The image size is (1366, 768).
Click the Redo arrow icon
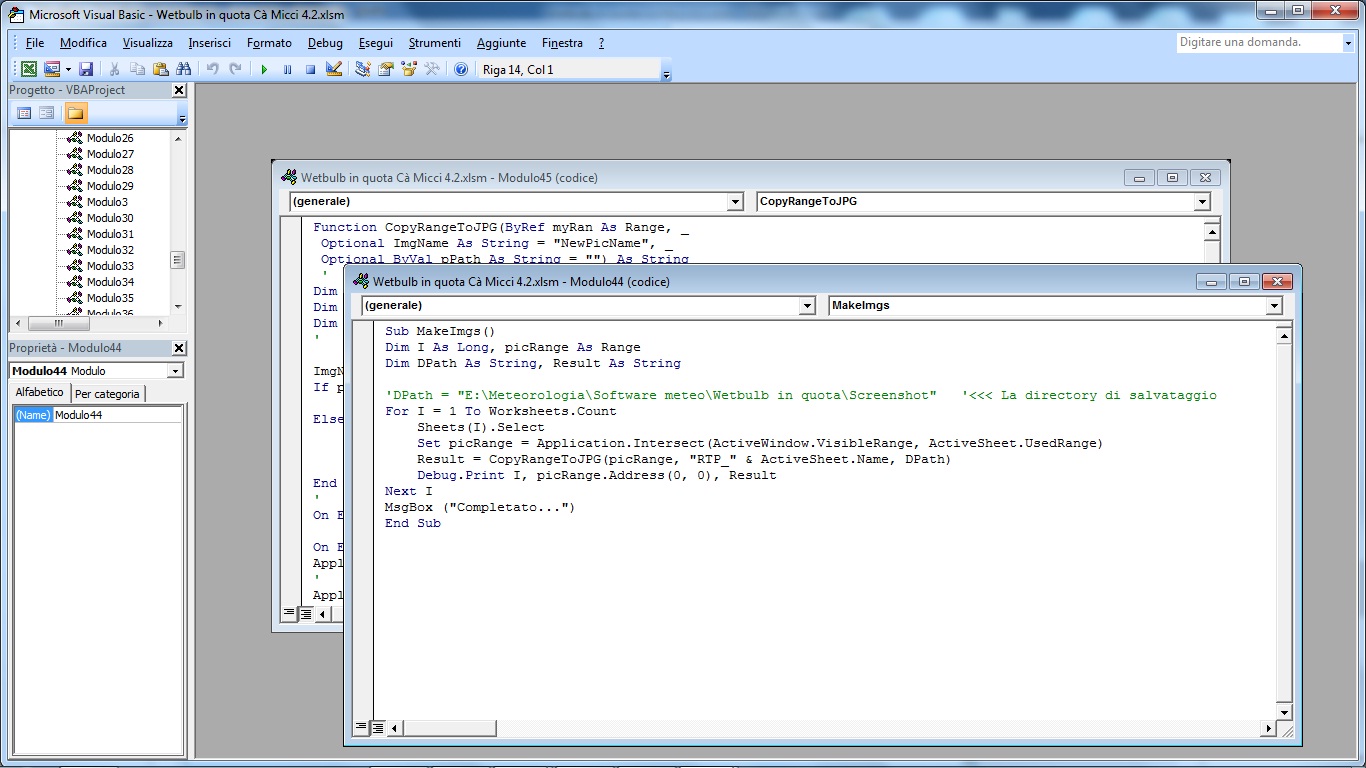235,69
